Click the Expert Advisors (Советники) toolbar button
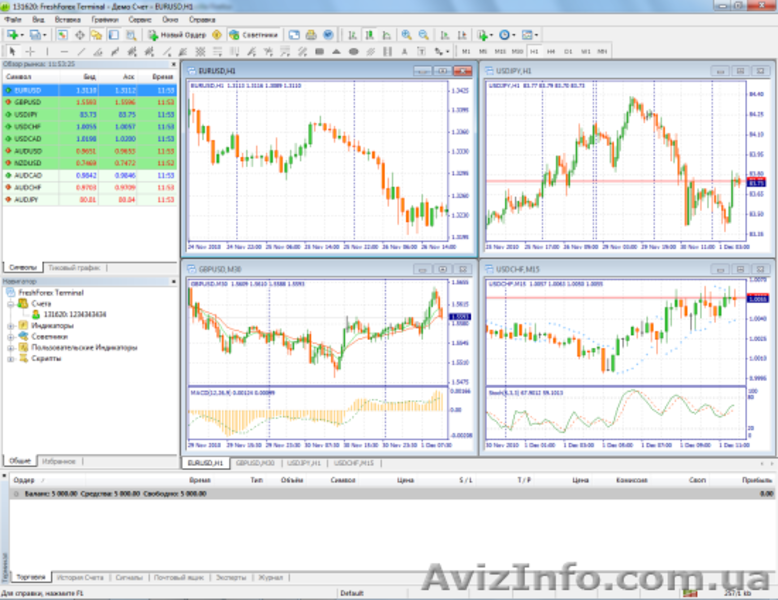The image size is (778, 600). coord(253,34)
